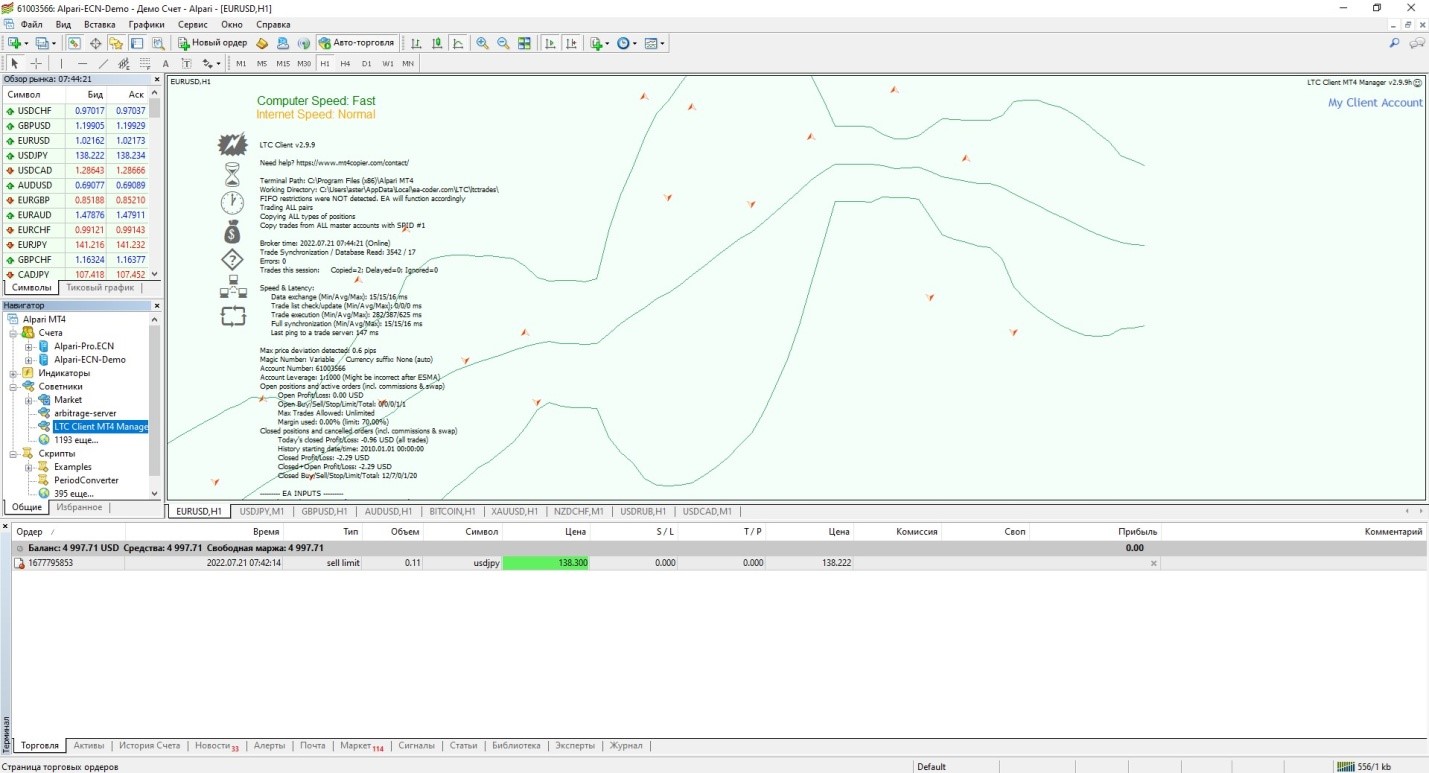Toggle the Navigator panel icon

click(x=116, y=43)
